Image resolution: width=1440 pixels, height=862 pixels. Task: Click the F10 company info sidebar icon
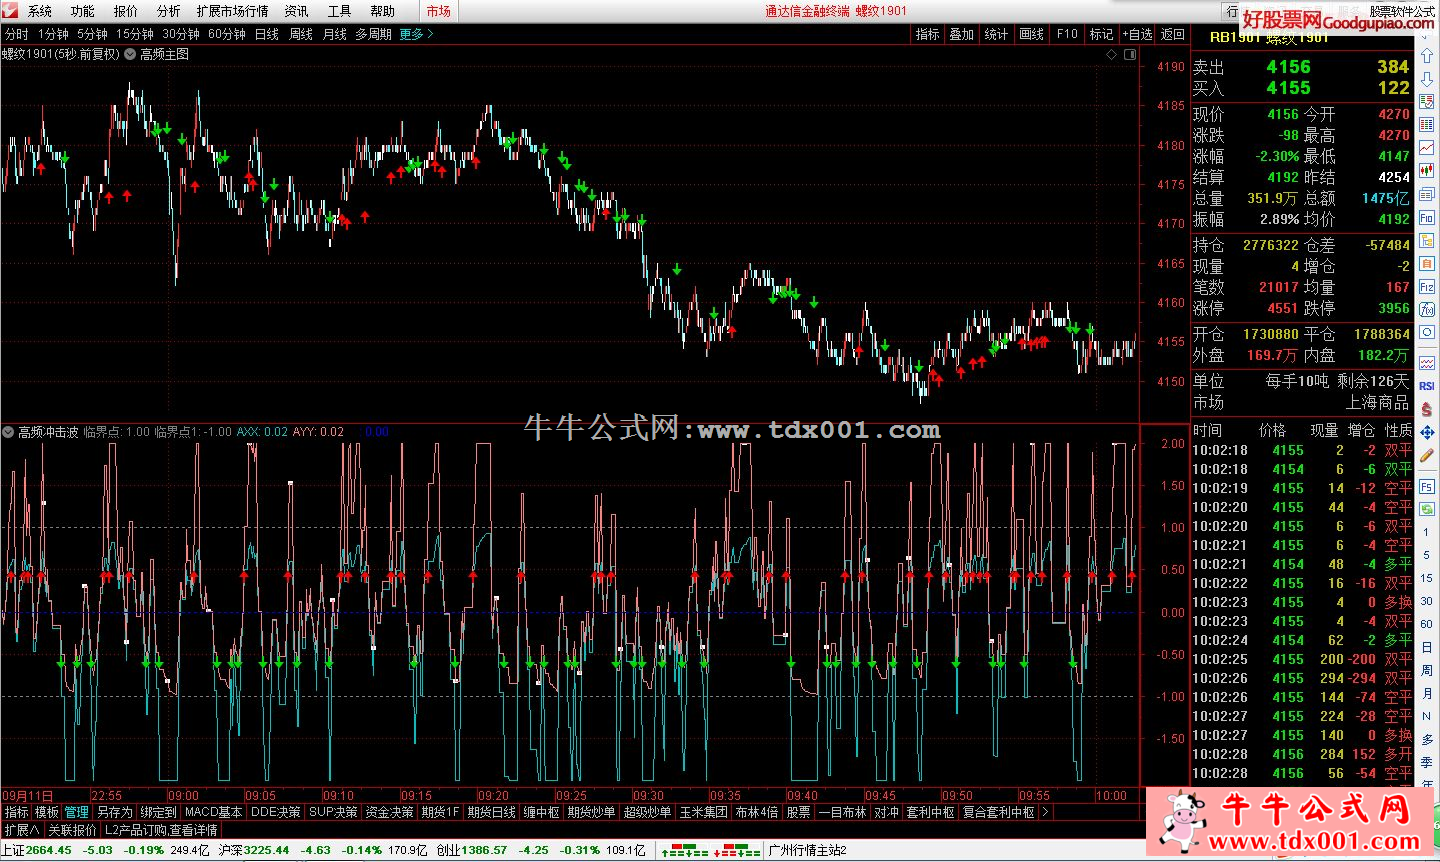pyautogui.click(x=1427, y=217)
